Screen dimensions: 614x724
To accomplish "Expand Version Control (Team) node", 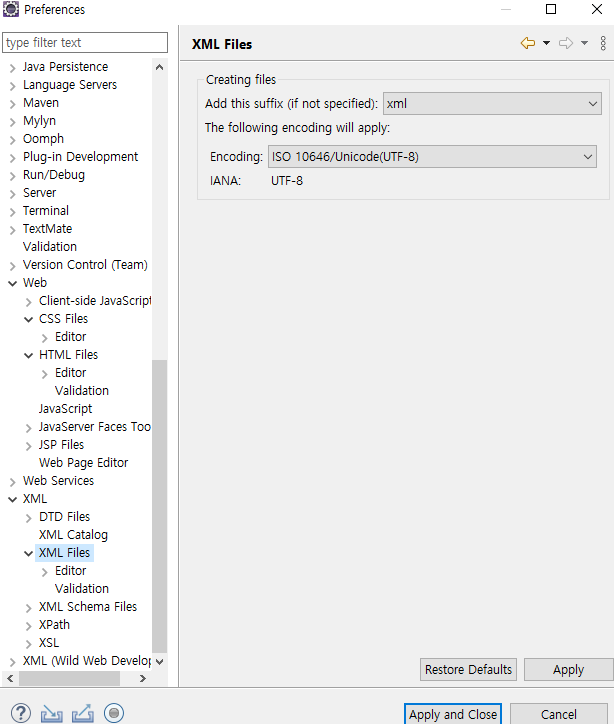I will 12,266.
